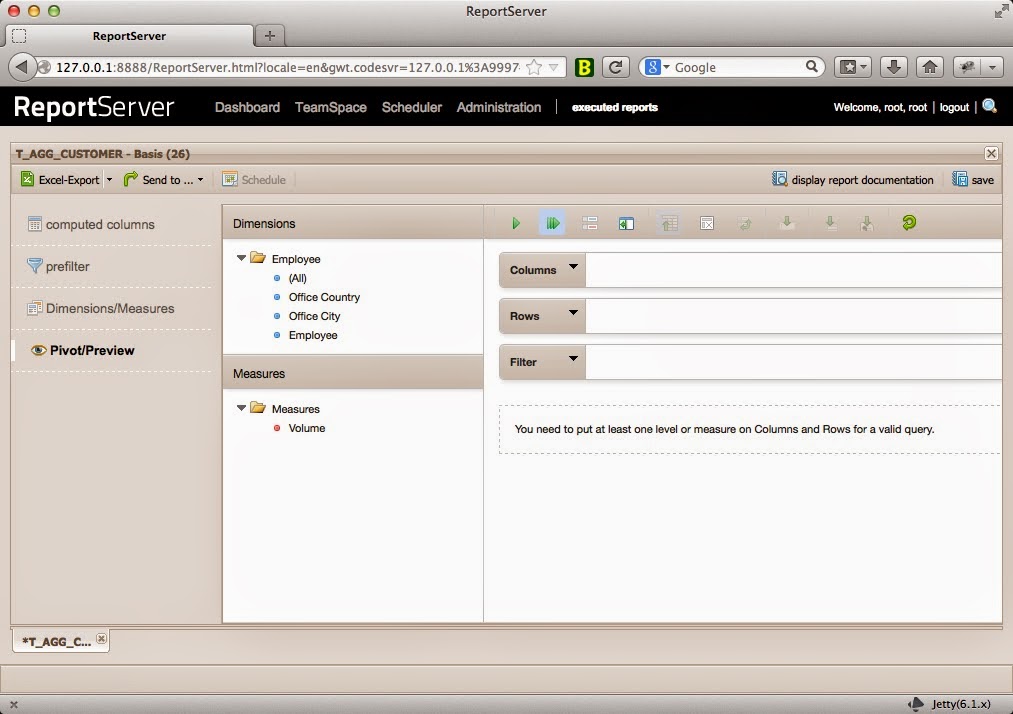Image resolution: width=1013 pixels, height=714 pixels.
Task: Select the Office Country level
Action: tap(324, 297)
